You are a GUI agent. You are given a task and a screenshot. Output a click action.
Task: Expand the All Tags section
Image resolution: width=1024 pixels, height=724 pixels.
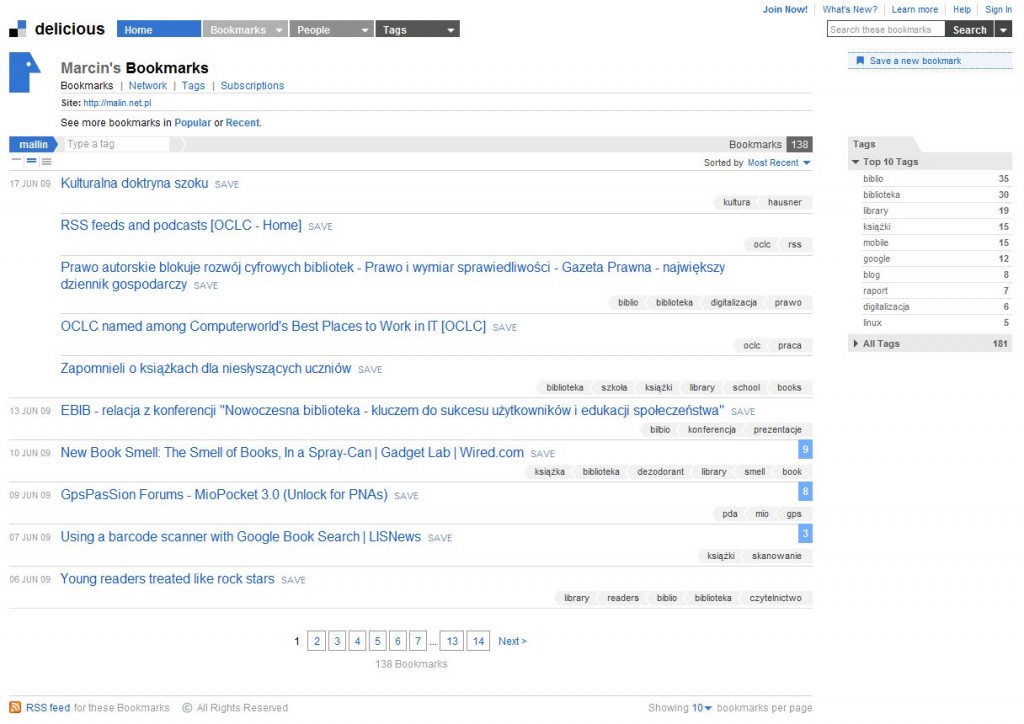pos(856,343)
